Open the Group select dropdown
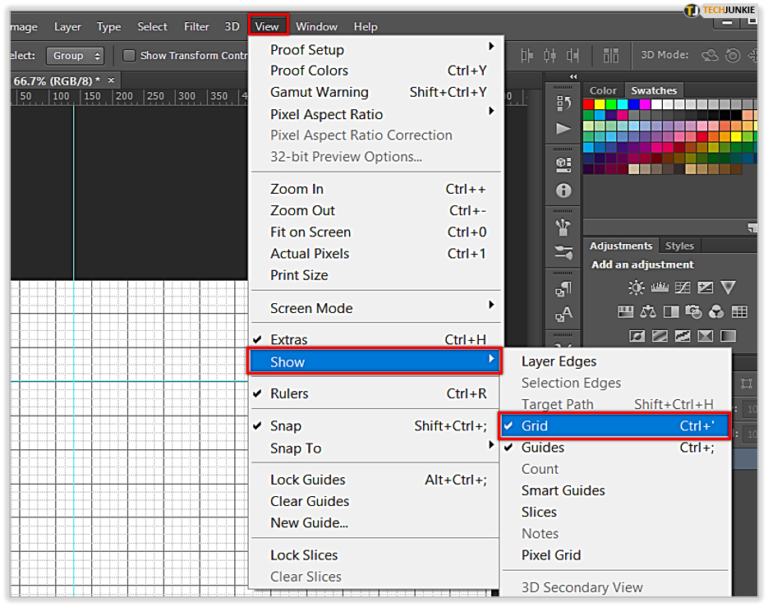 (x=75, y=56)
